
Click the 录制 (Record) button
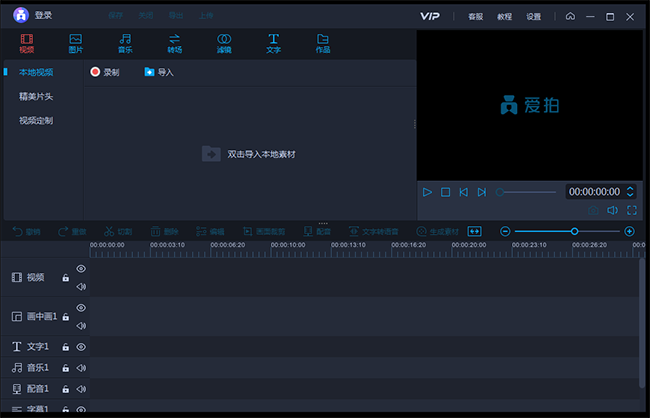[104, 72]
